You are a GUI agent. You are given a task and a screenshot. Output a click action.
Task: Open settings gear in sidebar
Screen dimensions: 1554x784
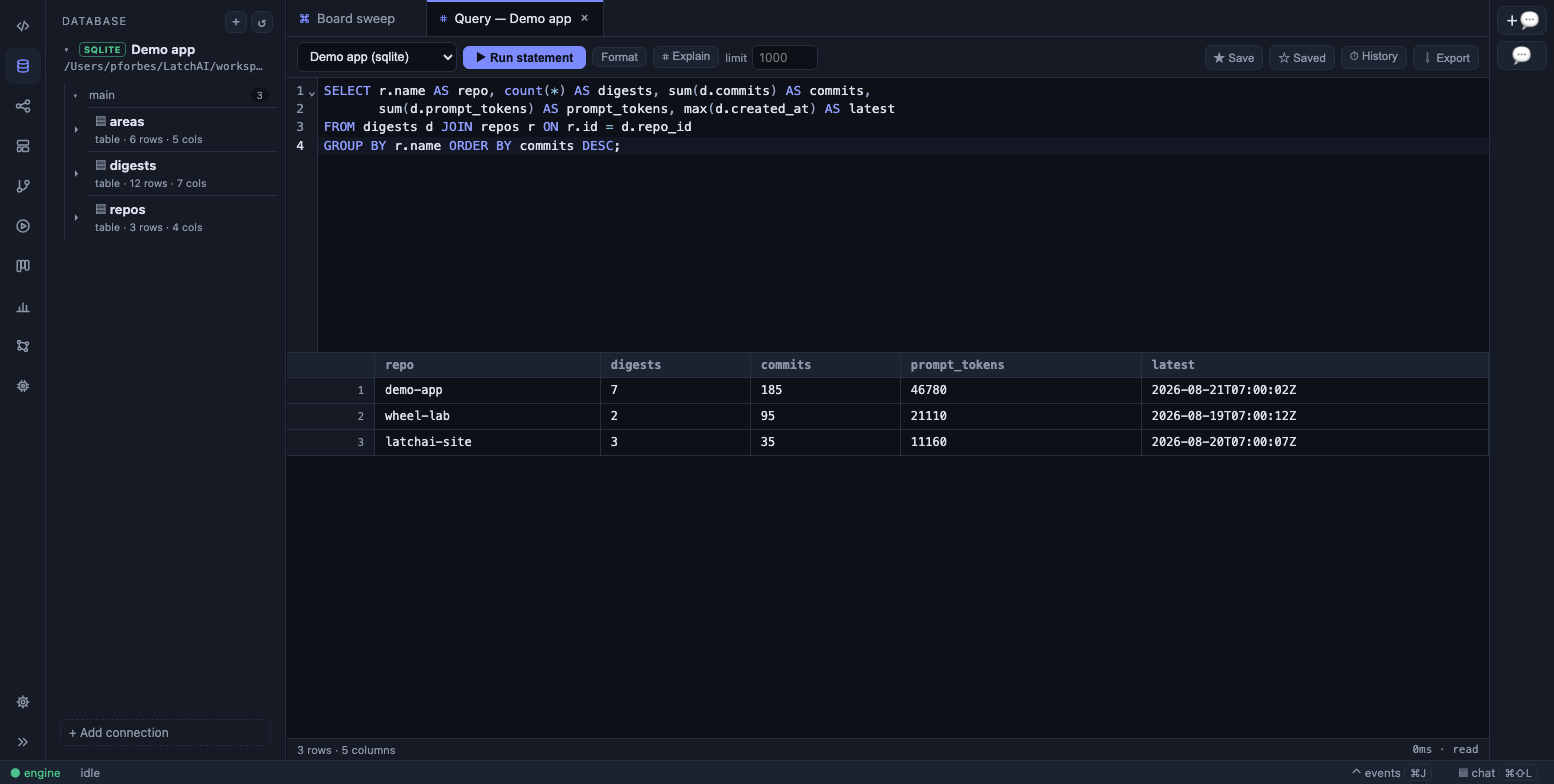point(23,702)
